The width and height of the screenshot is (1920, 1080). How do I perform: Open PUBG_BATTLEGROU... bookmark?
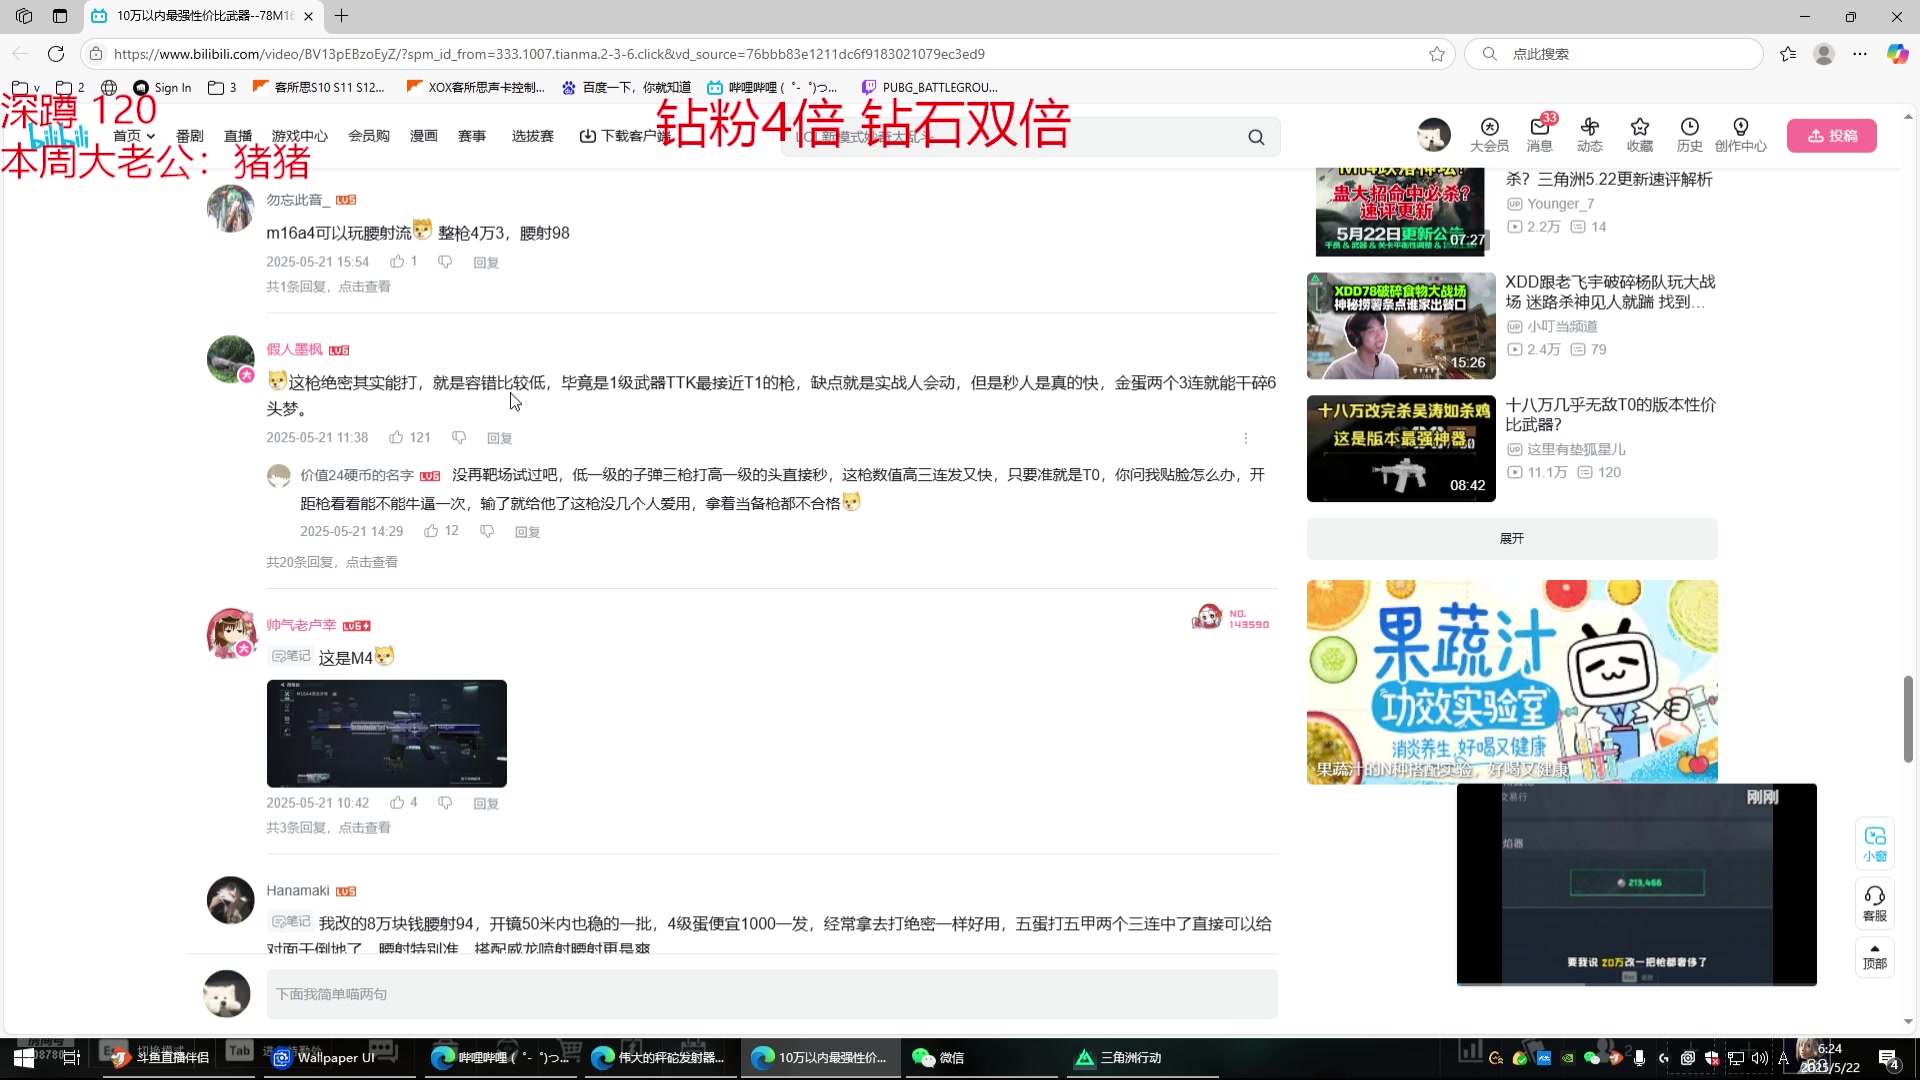click(930, 88)
